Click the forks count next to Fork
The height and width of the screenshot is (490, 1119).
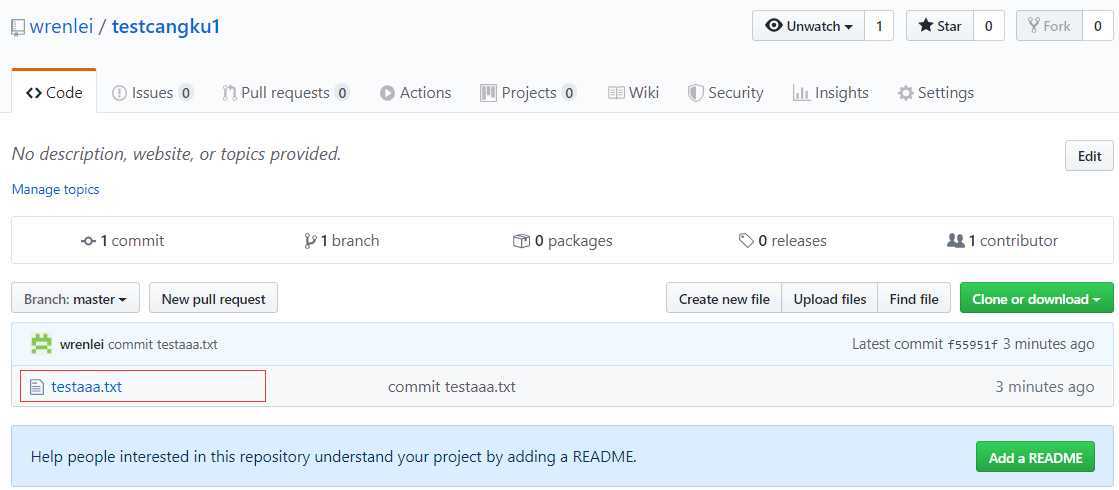click(x=1098, y=26)
